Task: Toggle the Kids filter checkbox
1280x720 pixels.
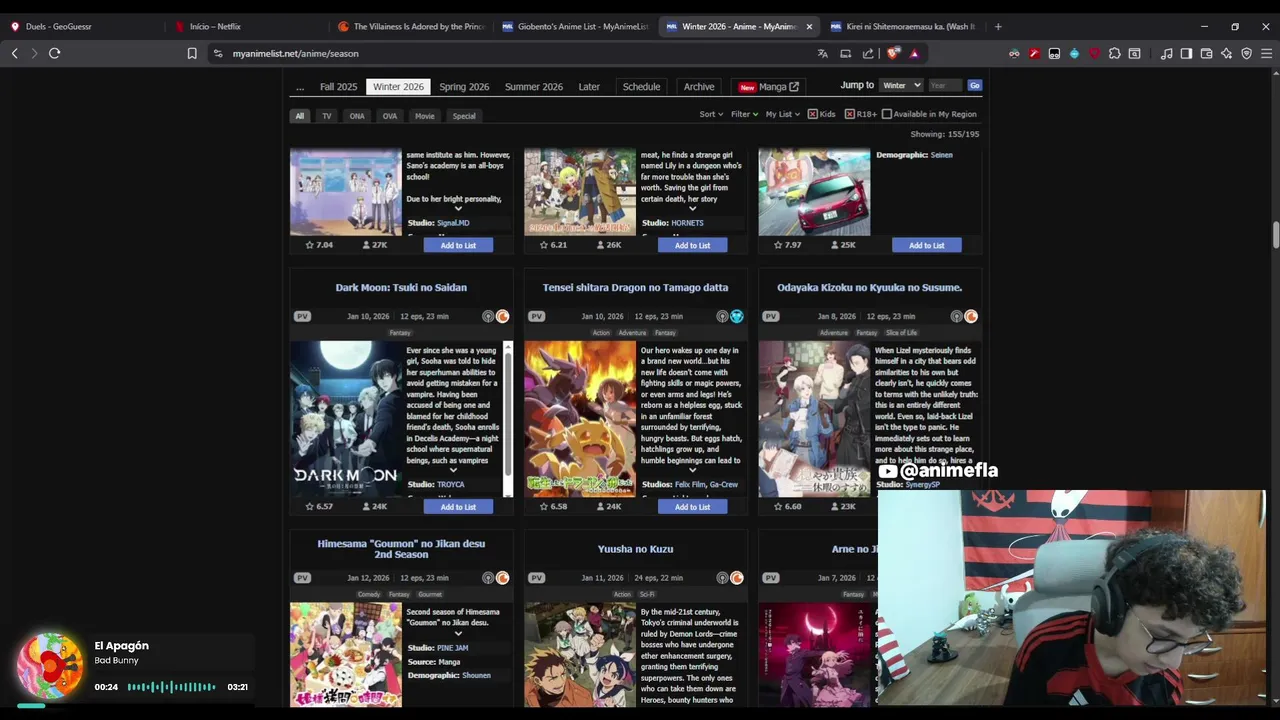Action: coord(813,114)
